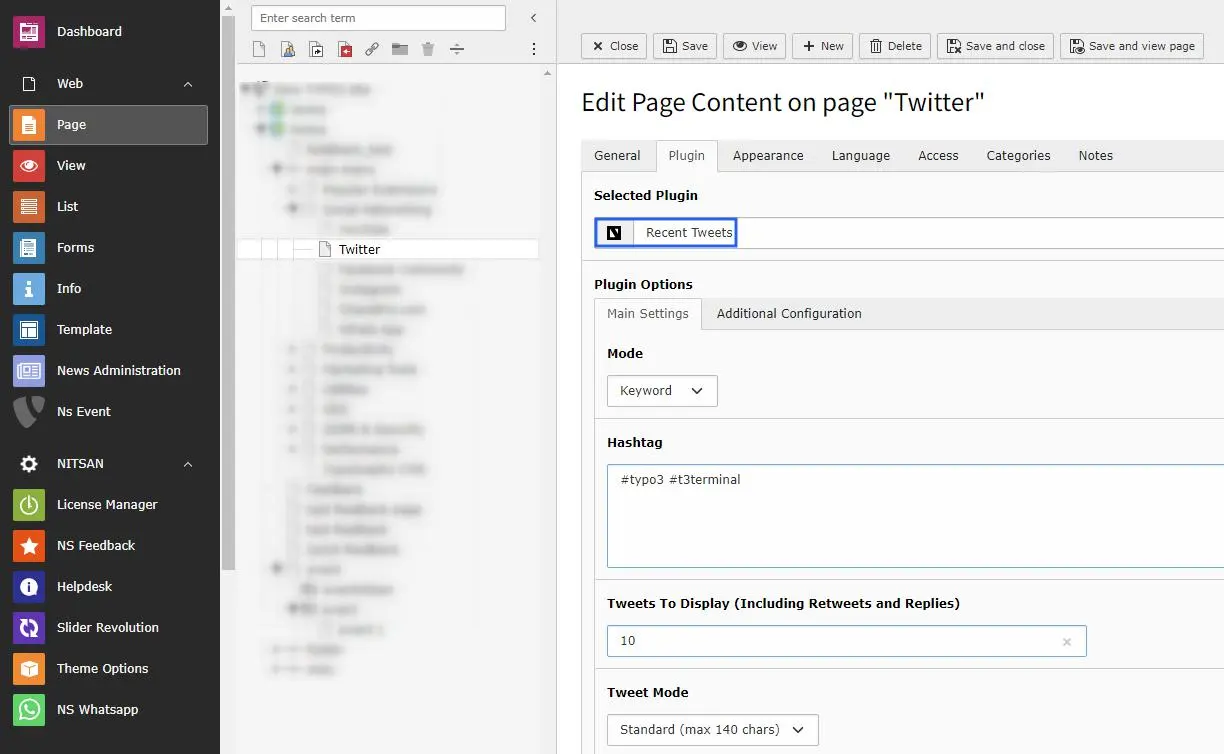Collapse the NITSAN module group
This screenshot has width=1224, height=754.
coord(188,464)
